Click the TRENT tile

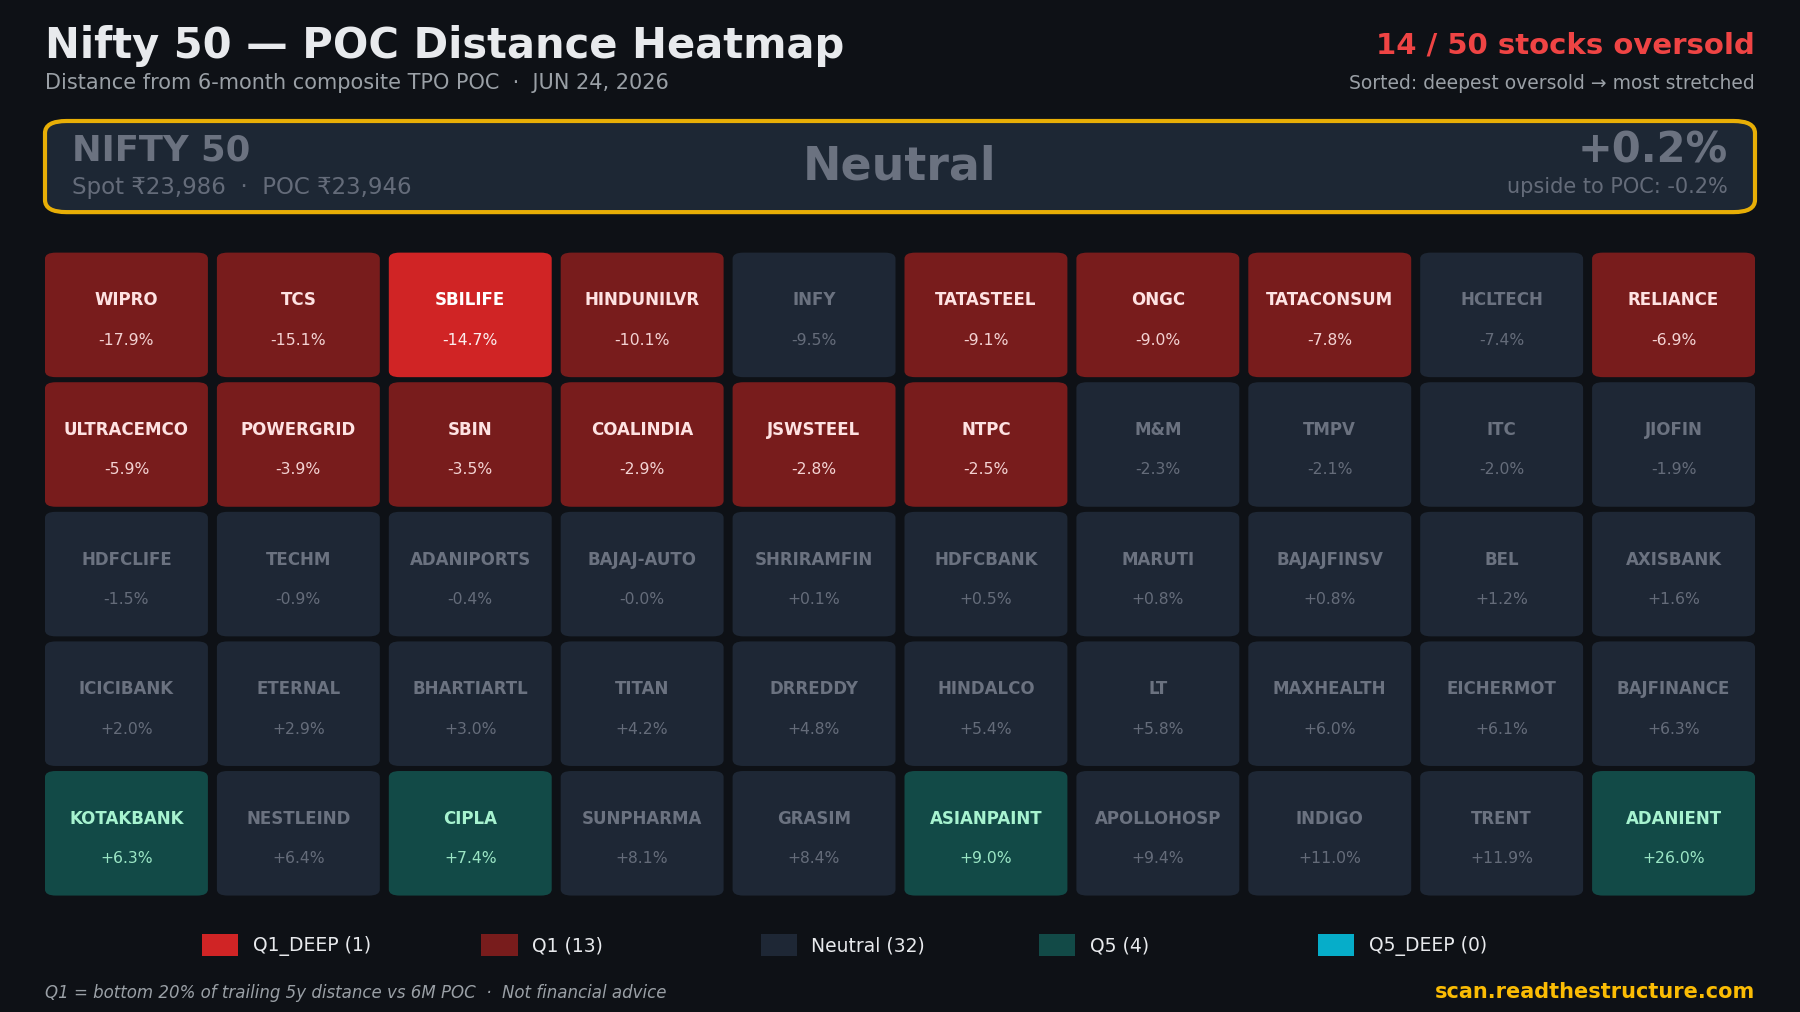[1502, 833]
